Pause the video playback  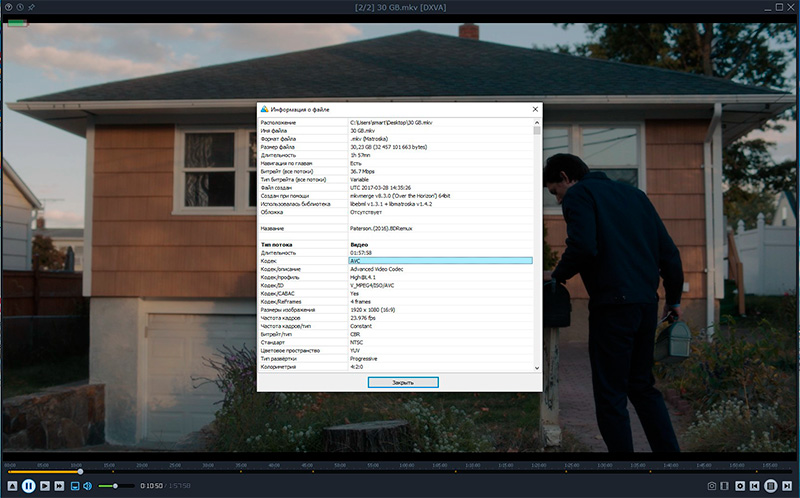(29, 485)
